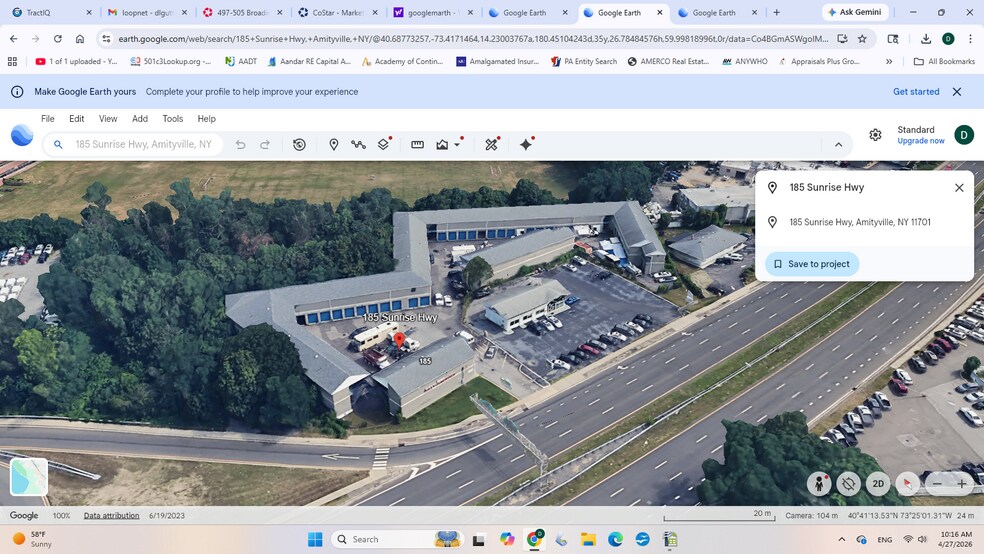Open the map style dropdown arrow
984x554 pixels.
click(x=457, y=144)
